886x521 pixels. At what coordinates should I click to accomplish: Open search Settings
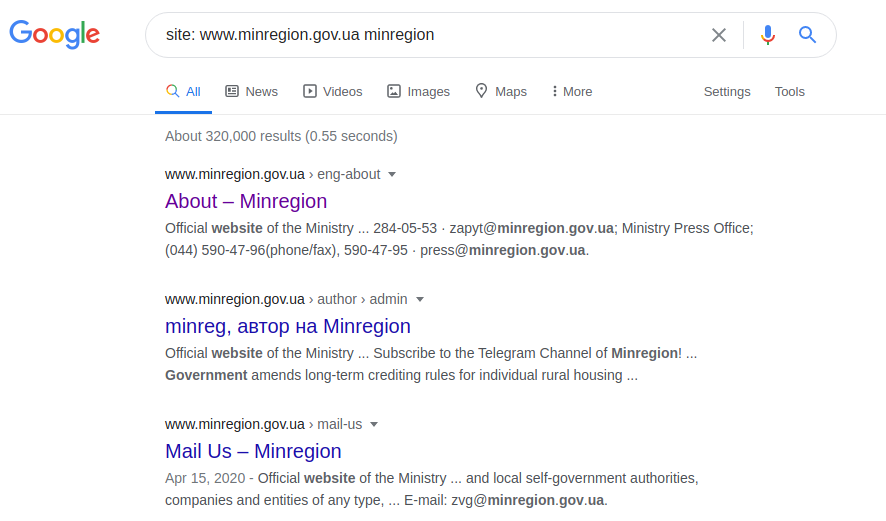click(x=727, y=92)
